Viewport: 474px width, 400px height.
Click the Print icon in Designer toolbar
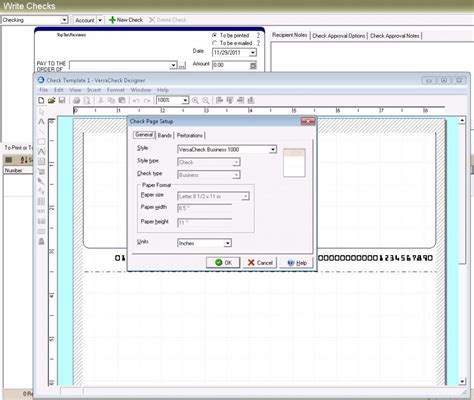(x=76, y=100)
